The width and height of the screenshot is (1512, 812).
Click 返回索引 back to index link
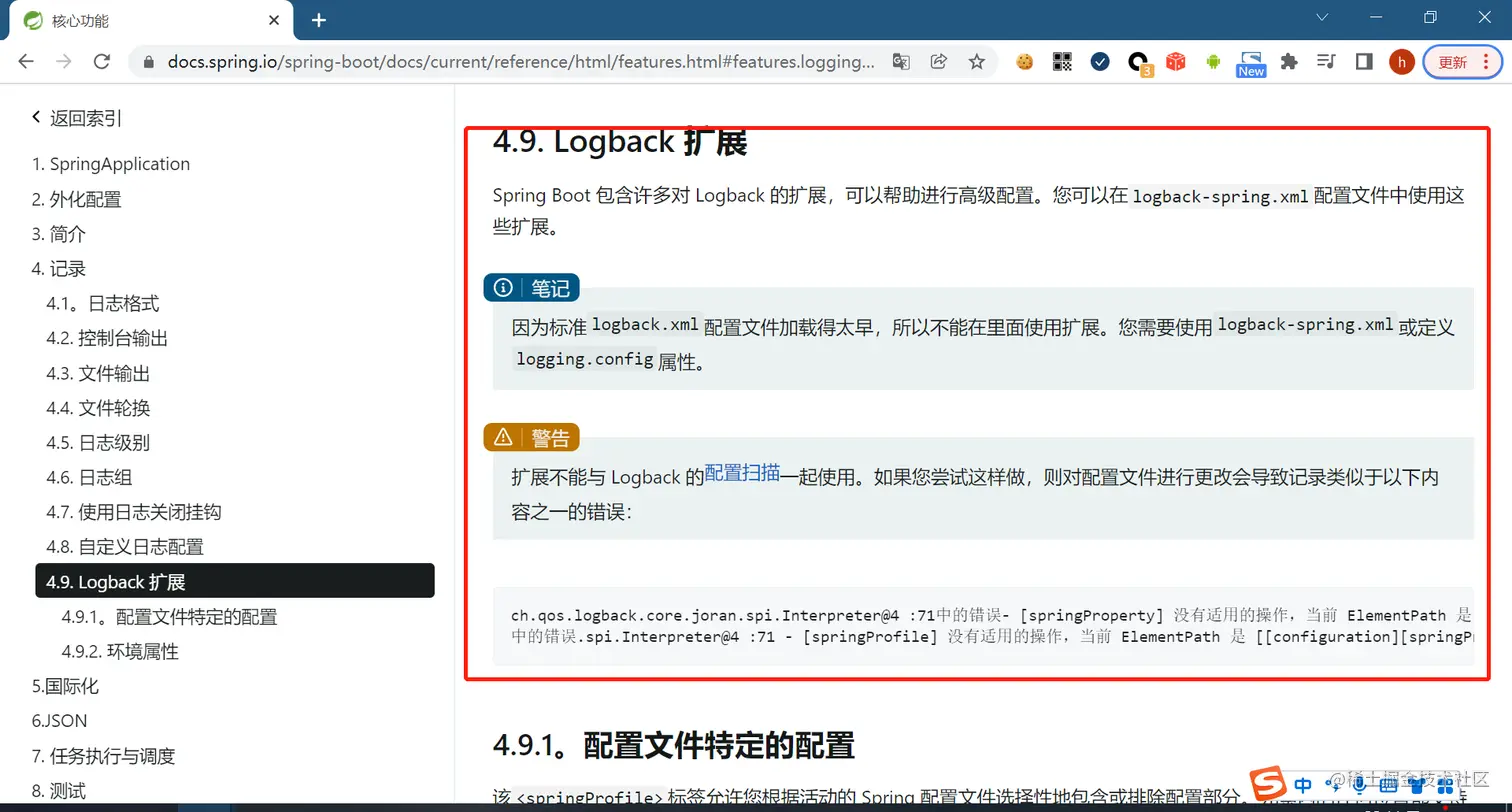(77, 118)
